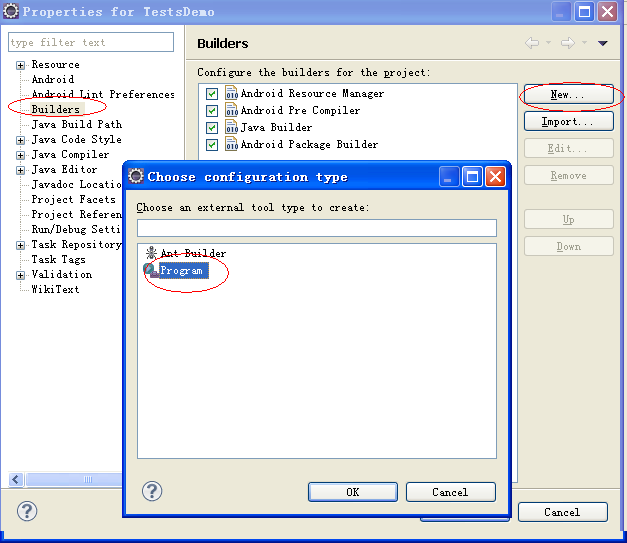
Task: Open the Project References page
Action: (77, 214)
